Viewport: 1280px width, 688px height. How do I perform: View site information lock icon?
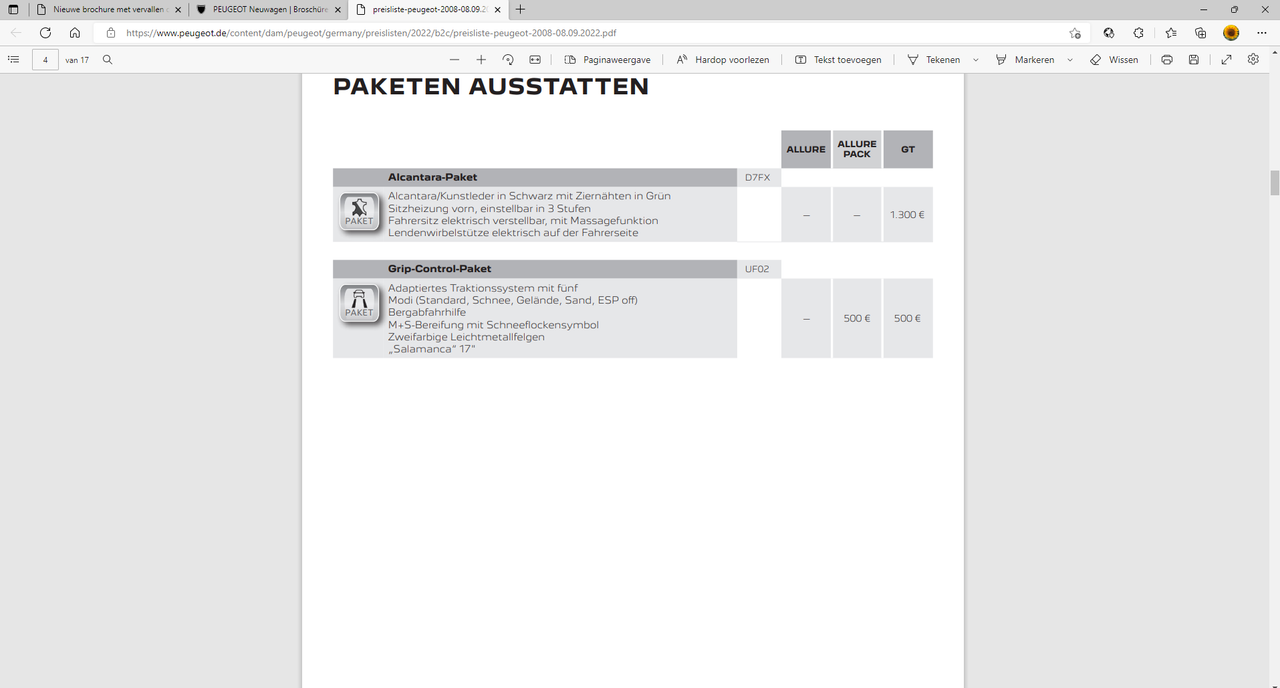111,32
